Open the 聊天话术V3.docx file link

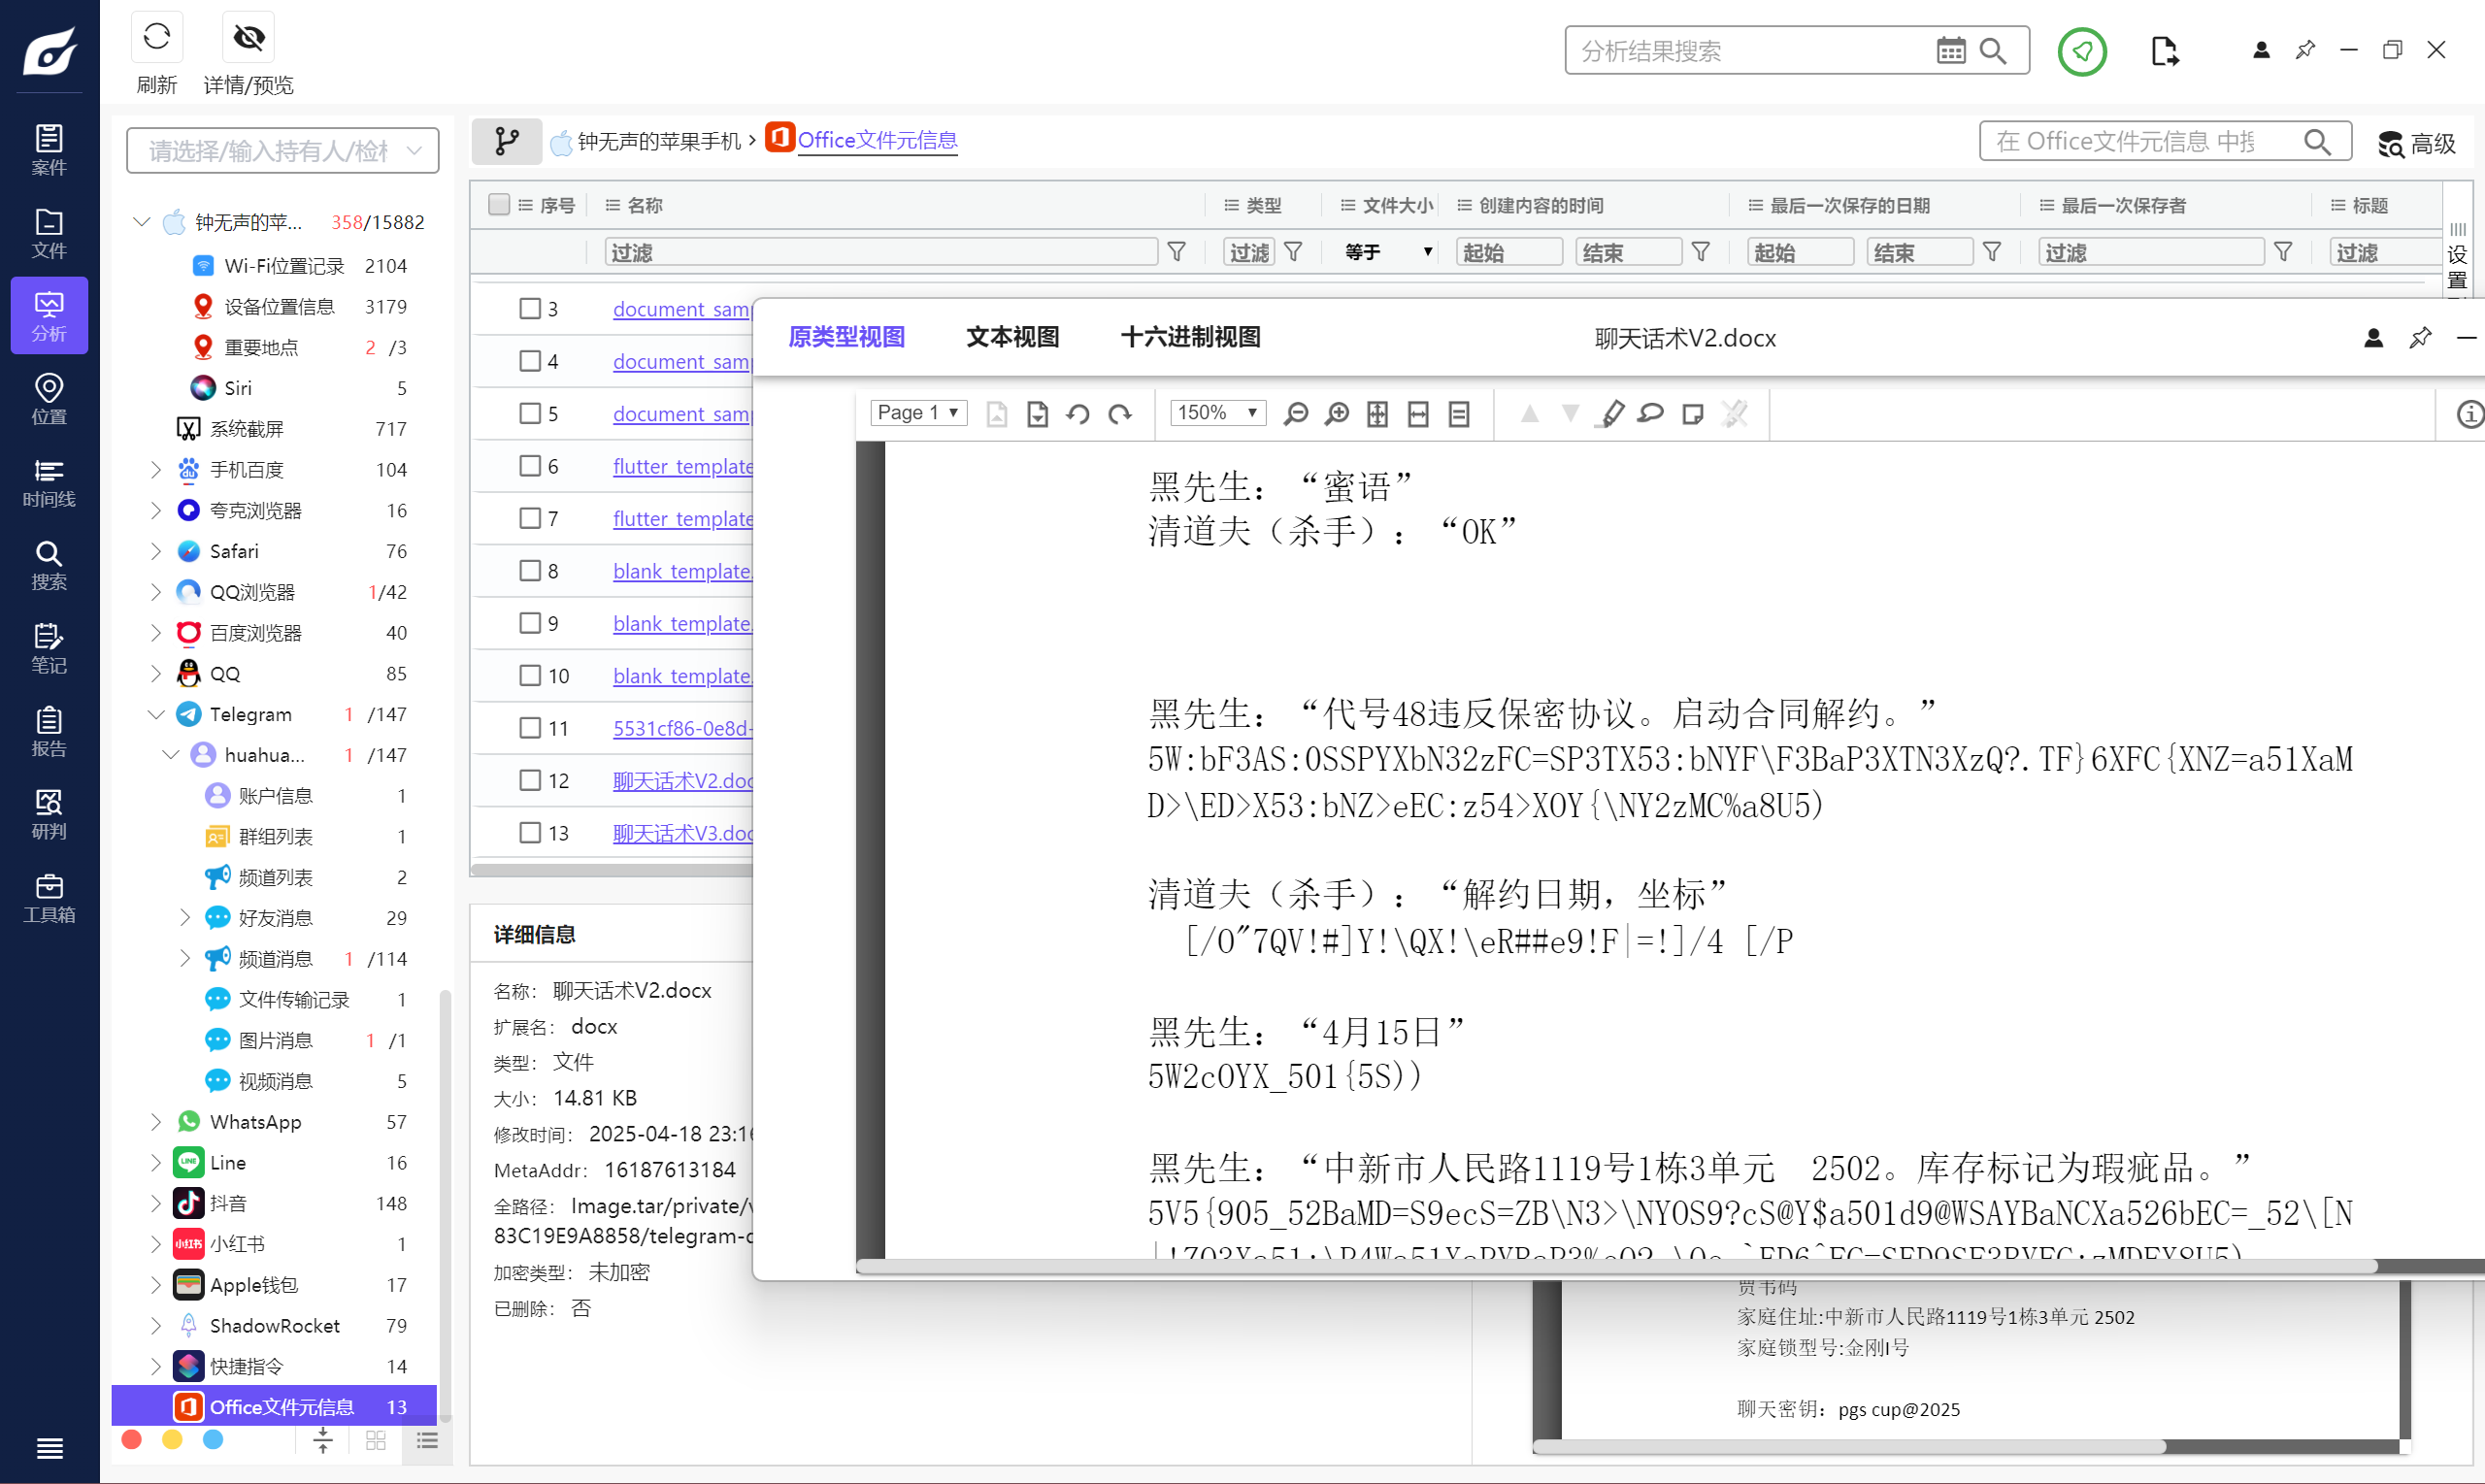coord(683,833)
